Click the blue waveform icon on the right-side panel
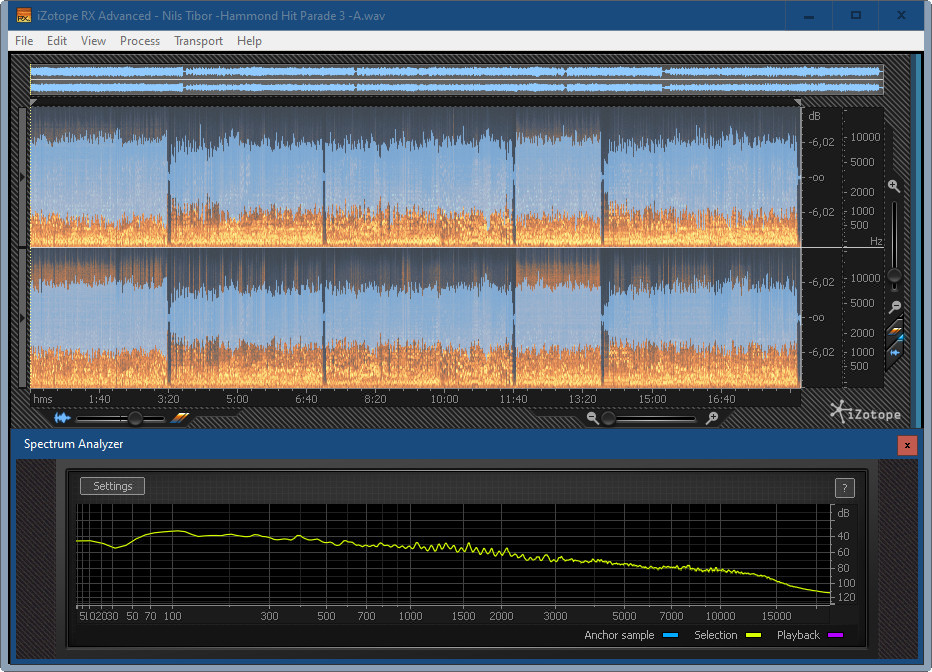 (x=896, y=352)
